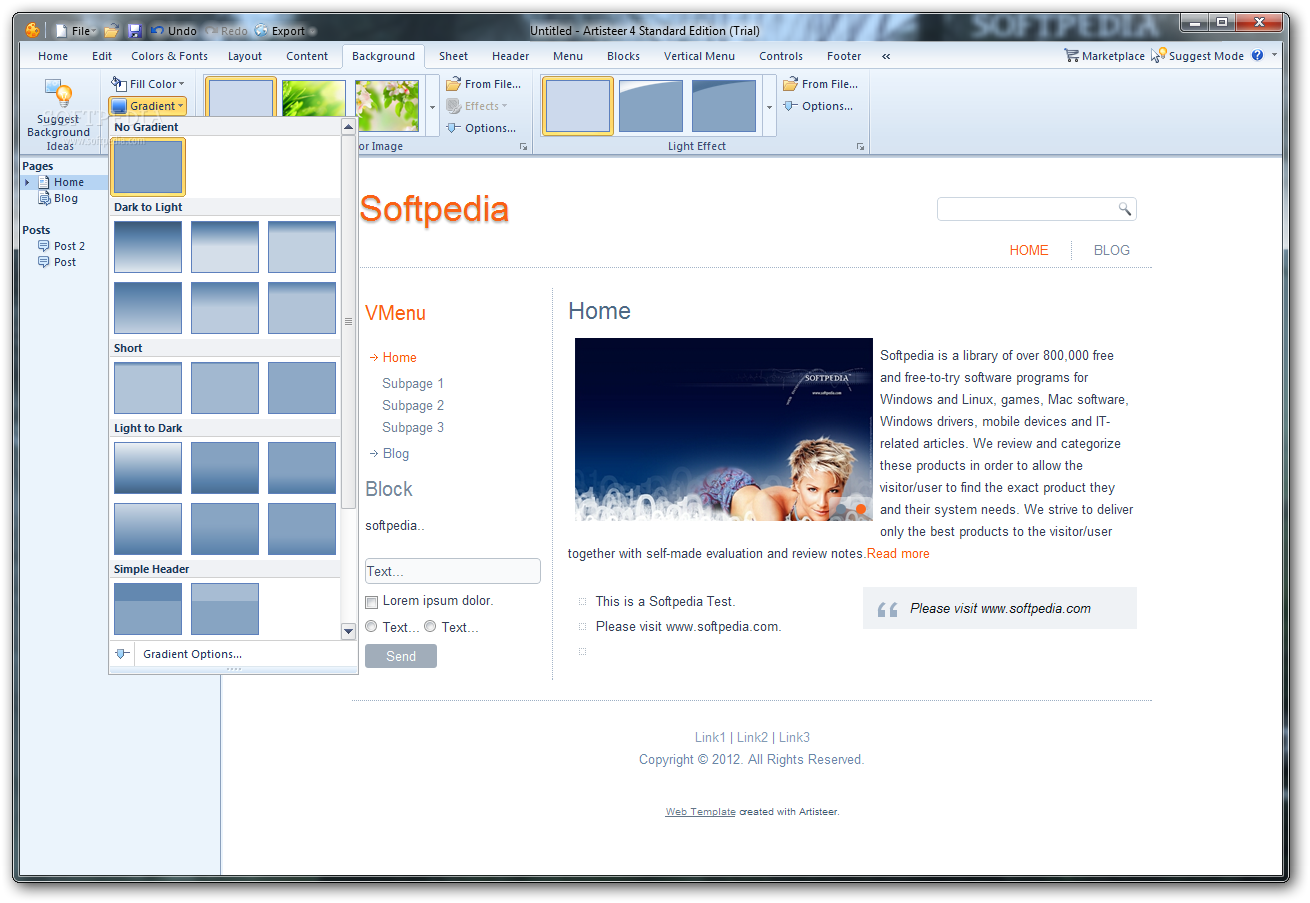Open Marketplace via the shopping cart icon
The width and height of the screenshot is (1310, 903).
point(1071,56)
